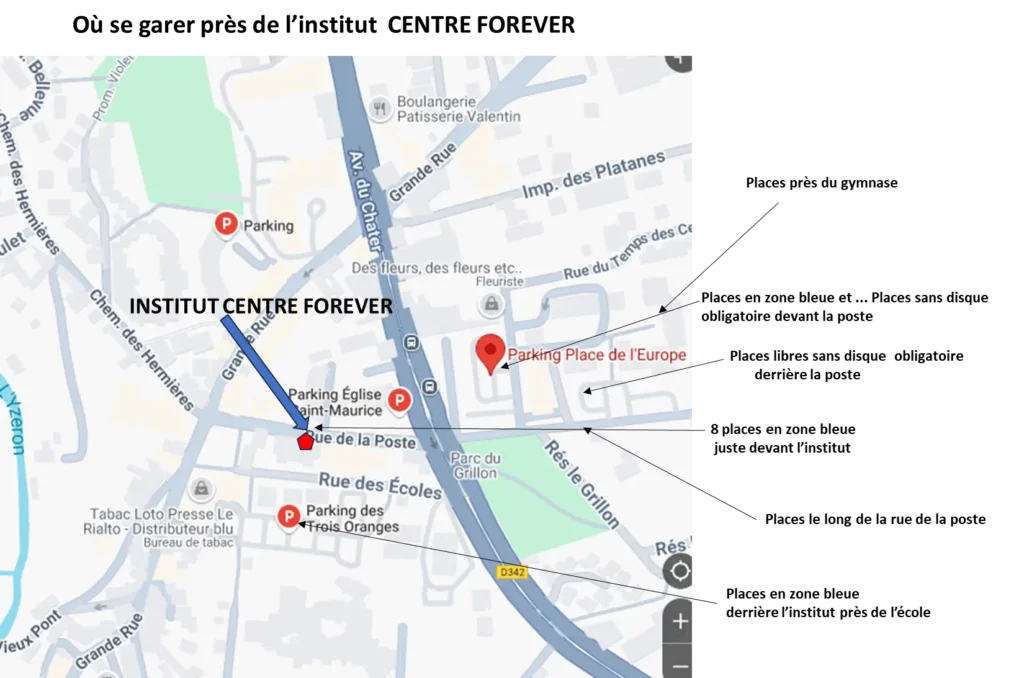Select the red Parking Place de l'Europe pin
1024x678 pixels.
click(490, 354)
